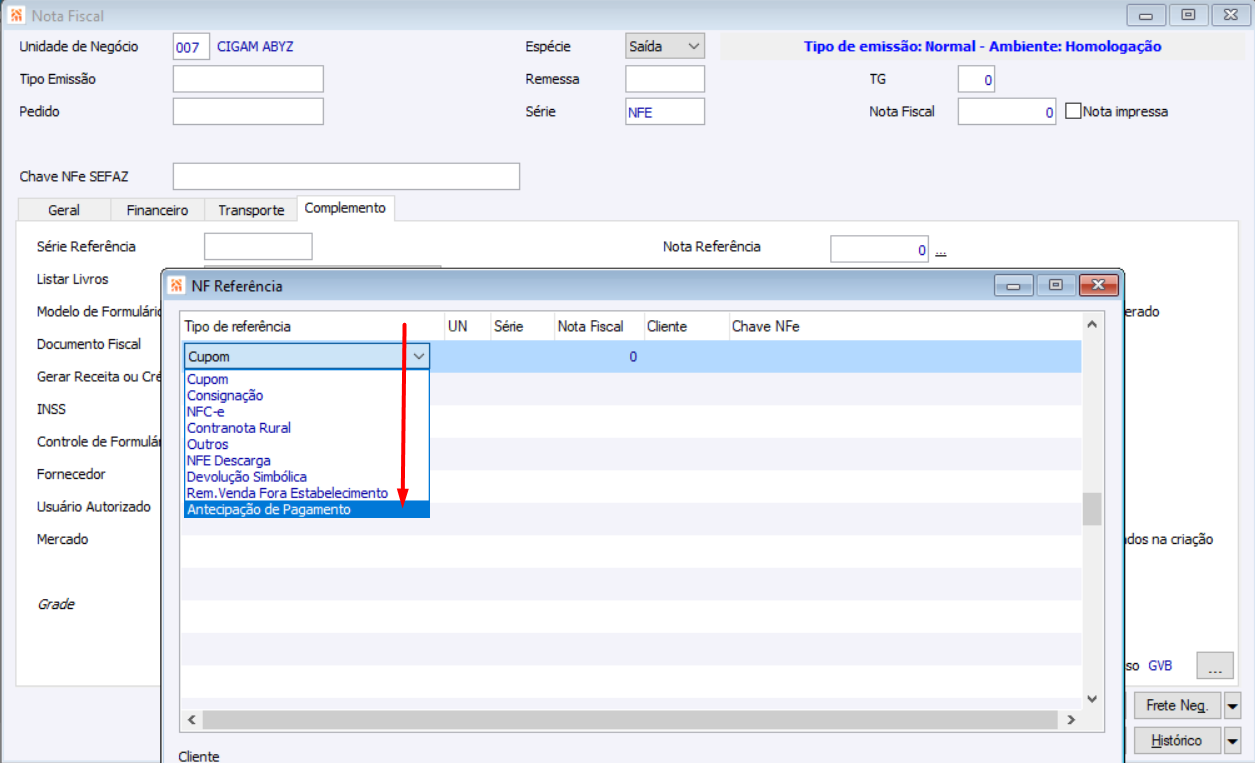This screenshot has width=1255, height=763.
Task: Choose Rem.Venda Fora Estabelecimento option
Action: (x=307, y=493)
